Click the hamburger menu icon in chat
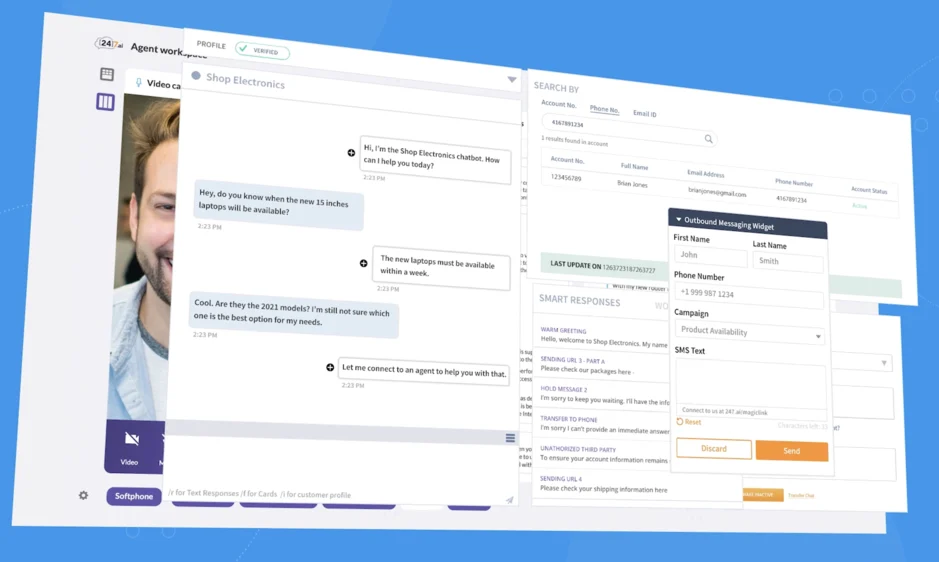This screenshot has height=562, width=939. pyautogui.click(x=510, y=438)
